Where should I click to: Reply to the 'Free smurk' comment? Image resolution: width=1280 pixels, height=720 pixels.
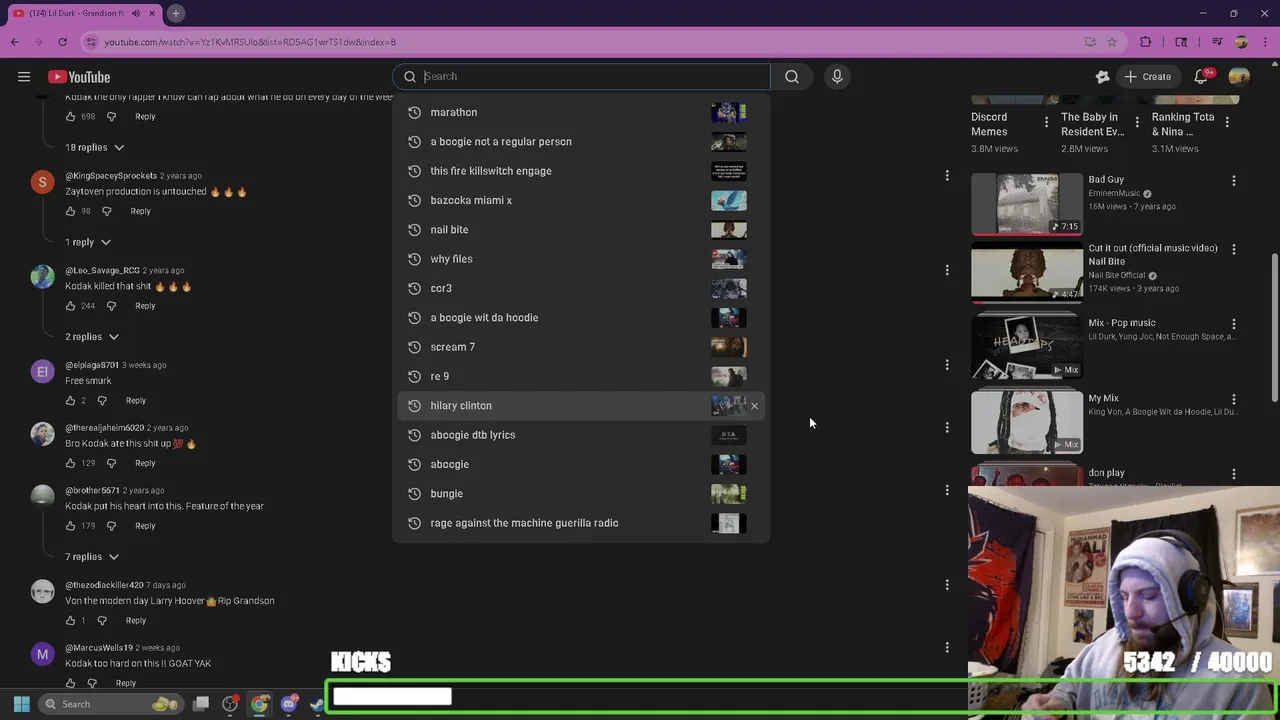tap(136, 400)
